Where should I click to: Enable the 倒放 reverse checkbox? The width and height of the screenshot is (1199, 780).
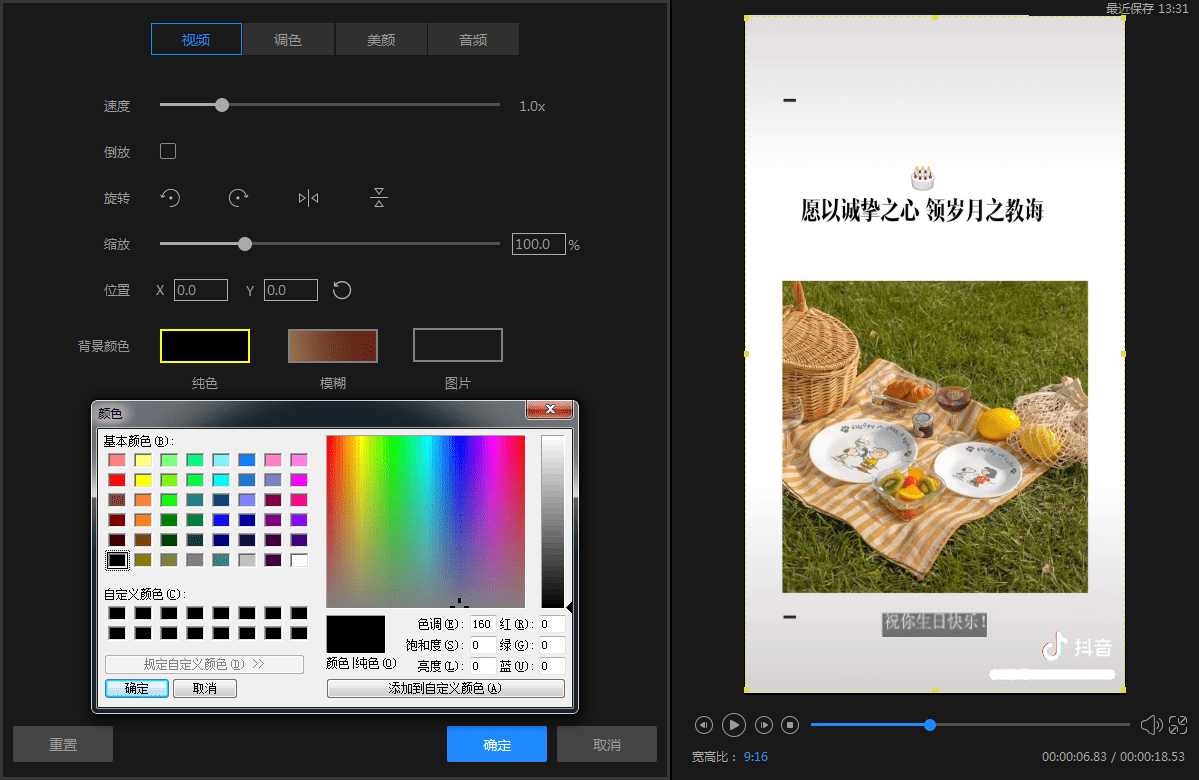pyautogui.click(x=168, y=151)
